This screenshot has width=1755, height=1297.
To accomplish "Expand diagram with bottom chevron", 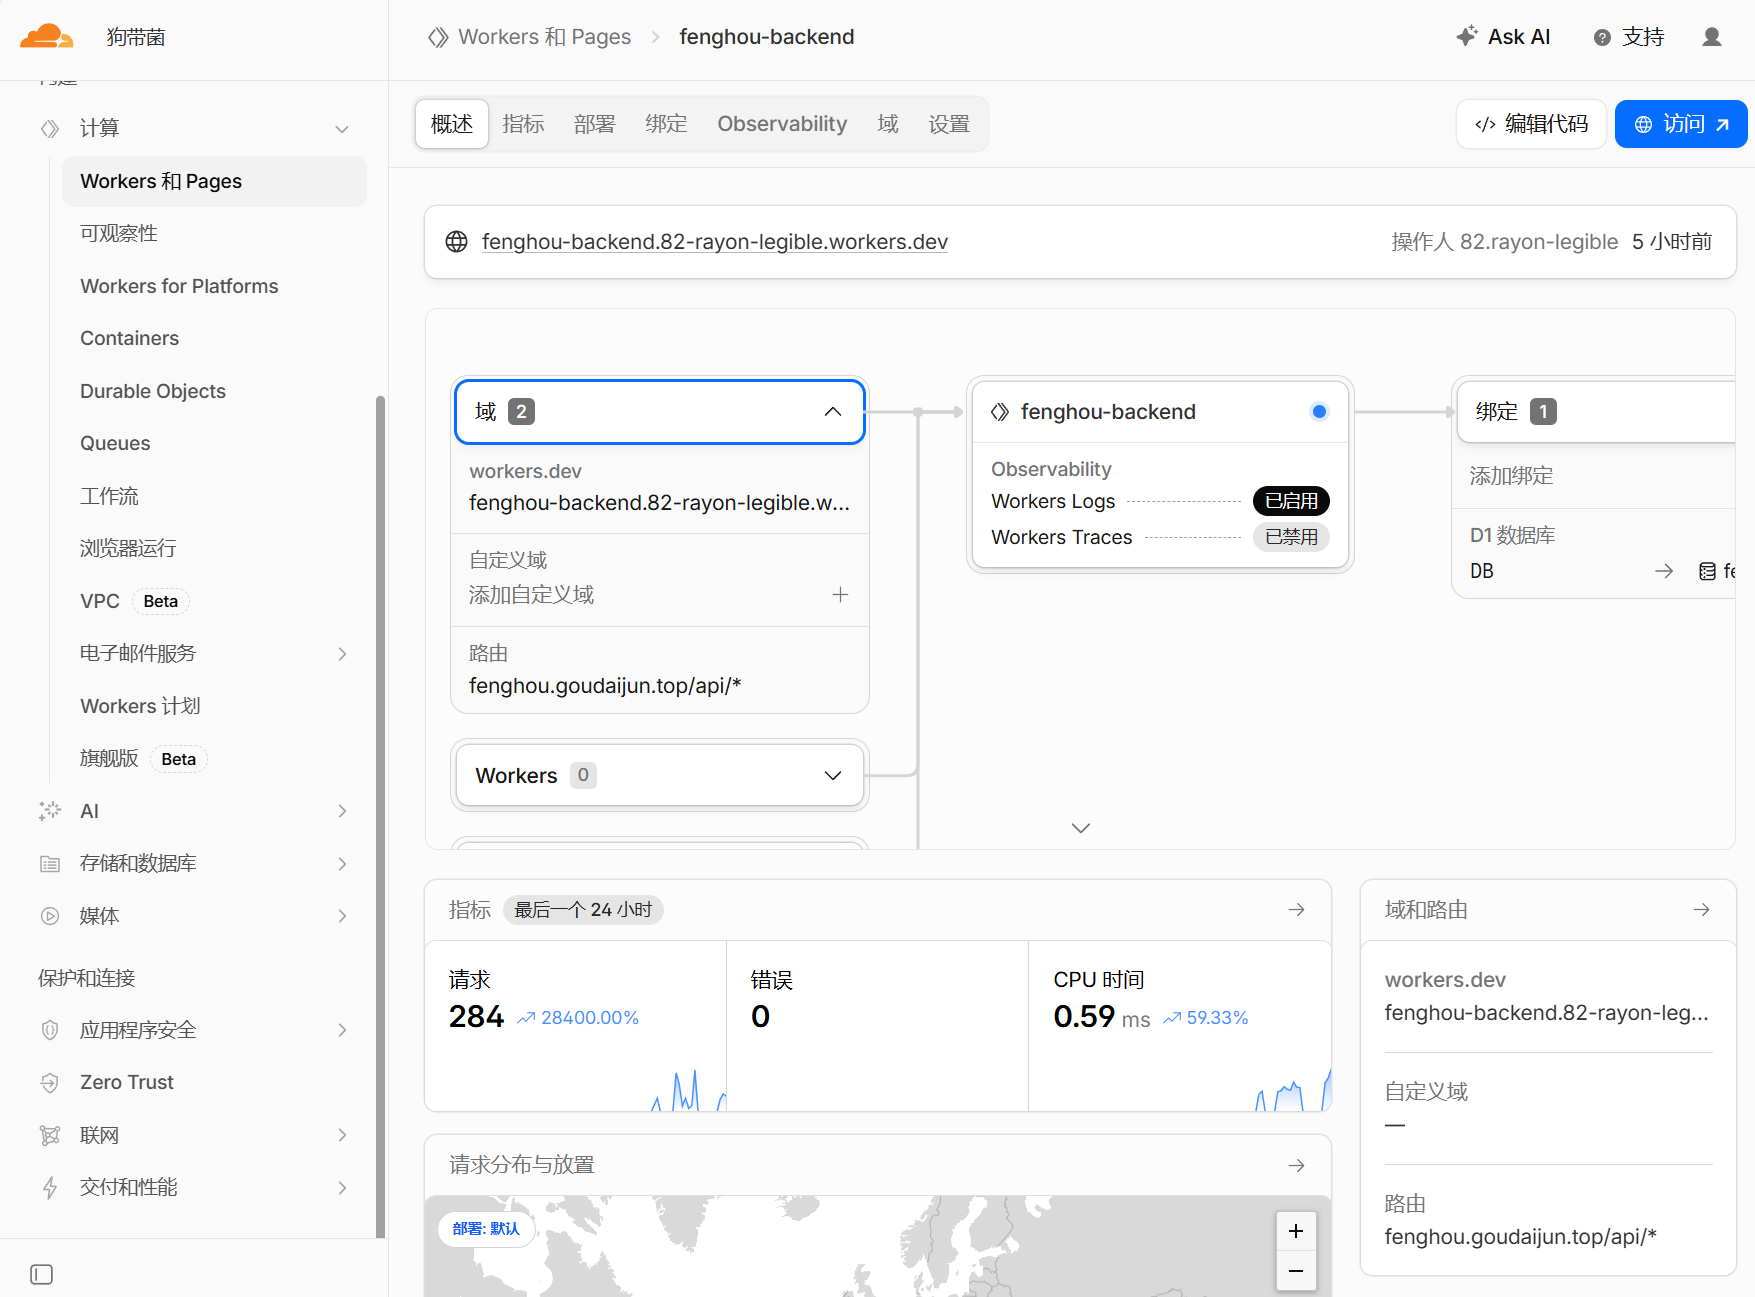I will (1080, 828).
